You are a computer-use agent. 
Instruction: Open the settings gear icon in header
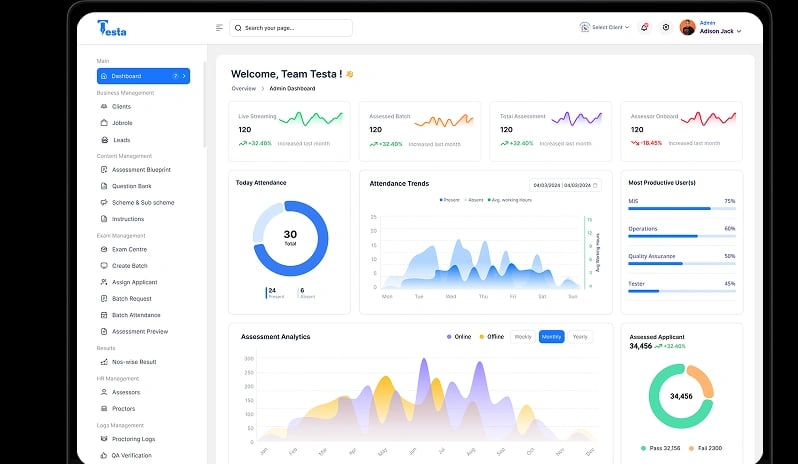point(666,27)
